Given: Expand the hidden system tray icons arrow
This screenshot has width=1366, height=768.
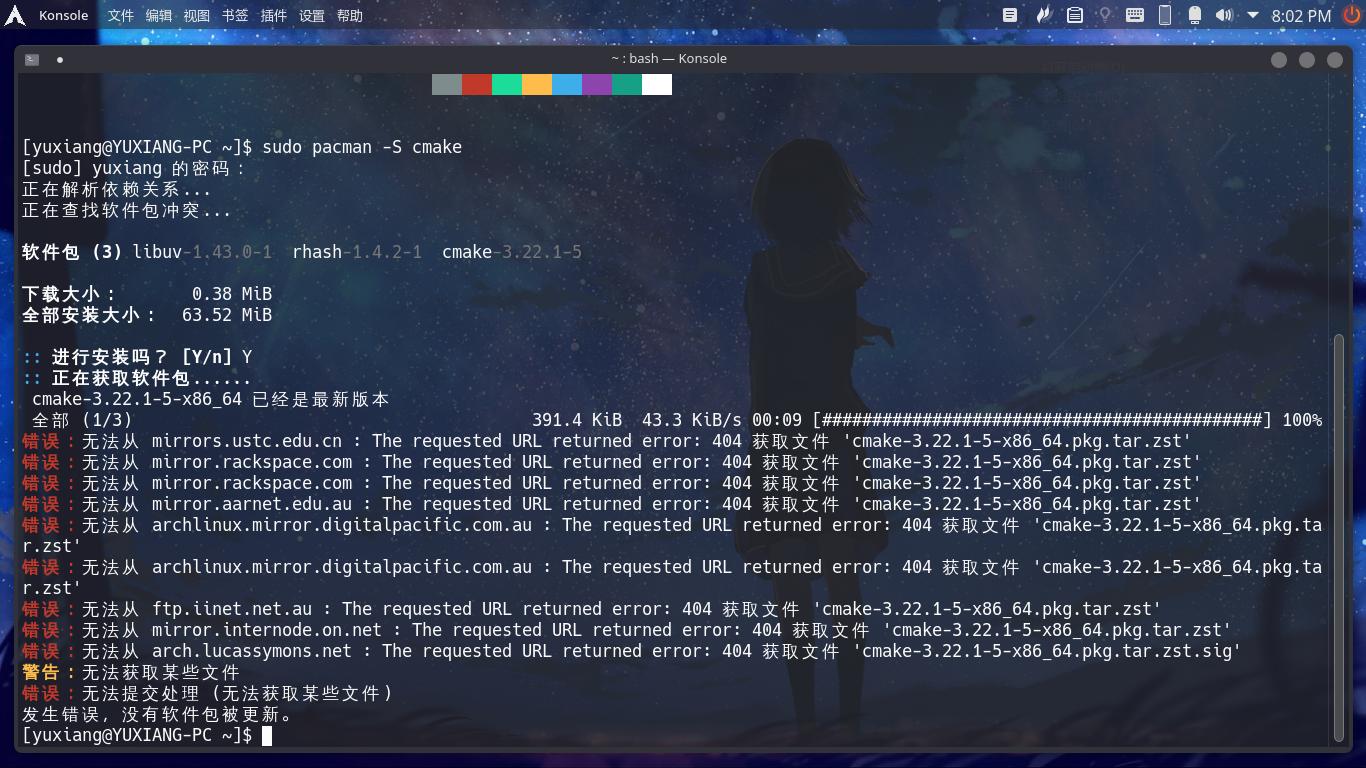Looking at the screenshot, I should [1253, 15].
